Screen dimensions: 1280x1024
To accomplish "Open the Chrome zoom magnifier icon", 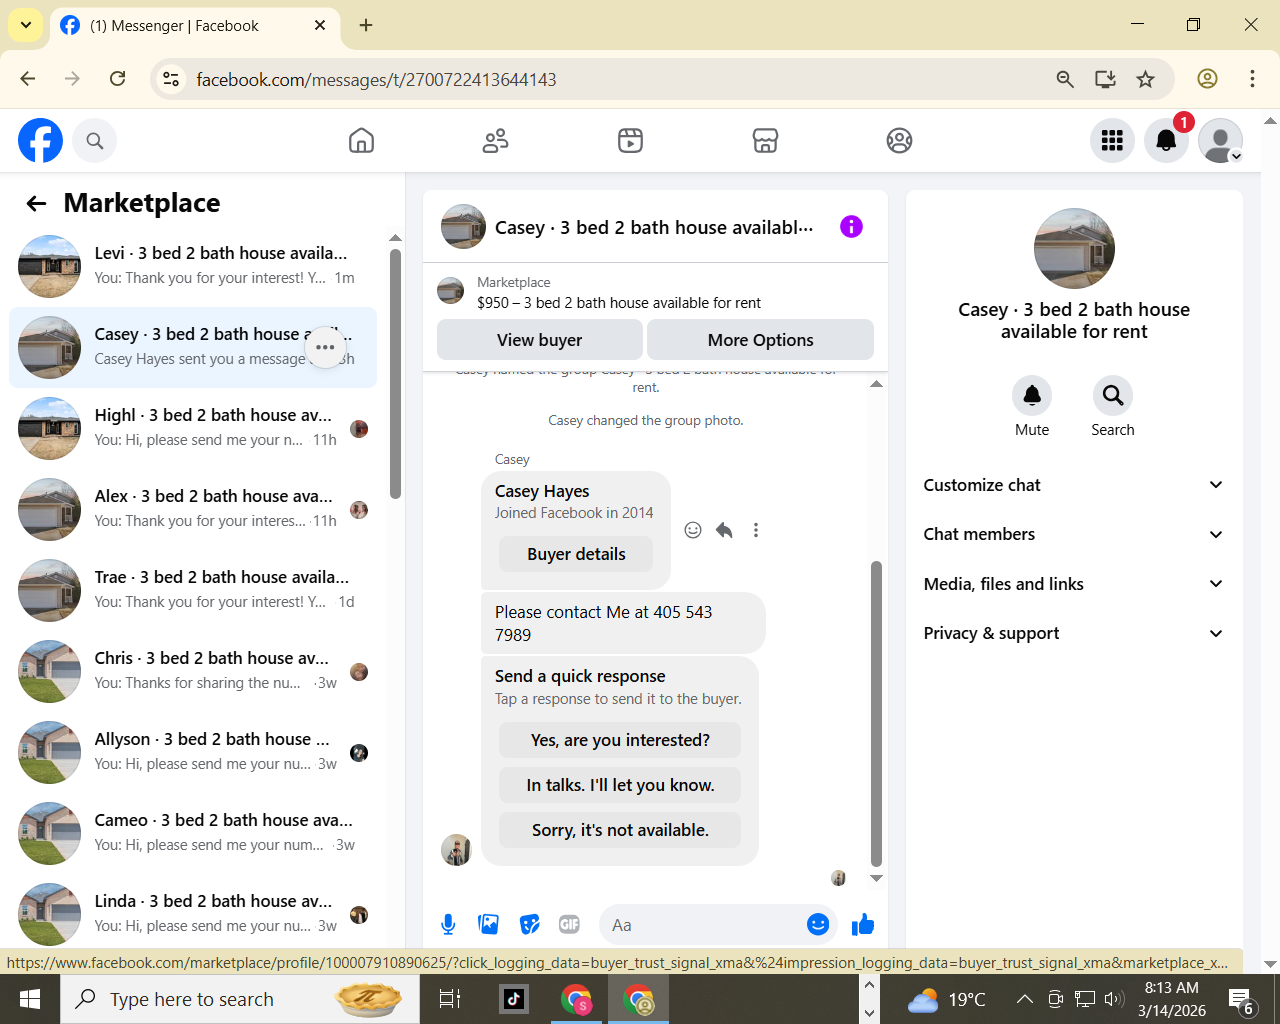I will click(1065, 79).
